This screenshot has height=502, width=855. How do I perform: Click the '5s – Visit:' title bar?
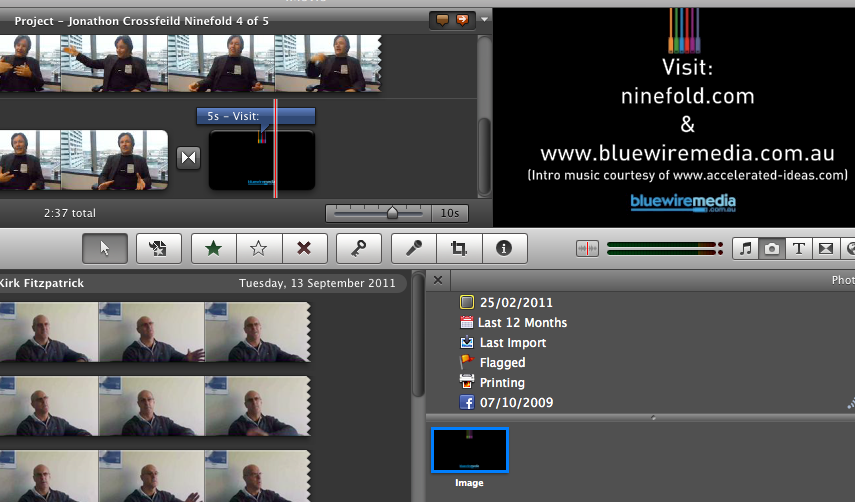(x=256, y=116)
